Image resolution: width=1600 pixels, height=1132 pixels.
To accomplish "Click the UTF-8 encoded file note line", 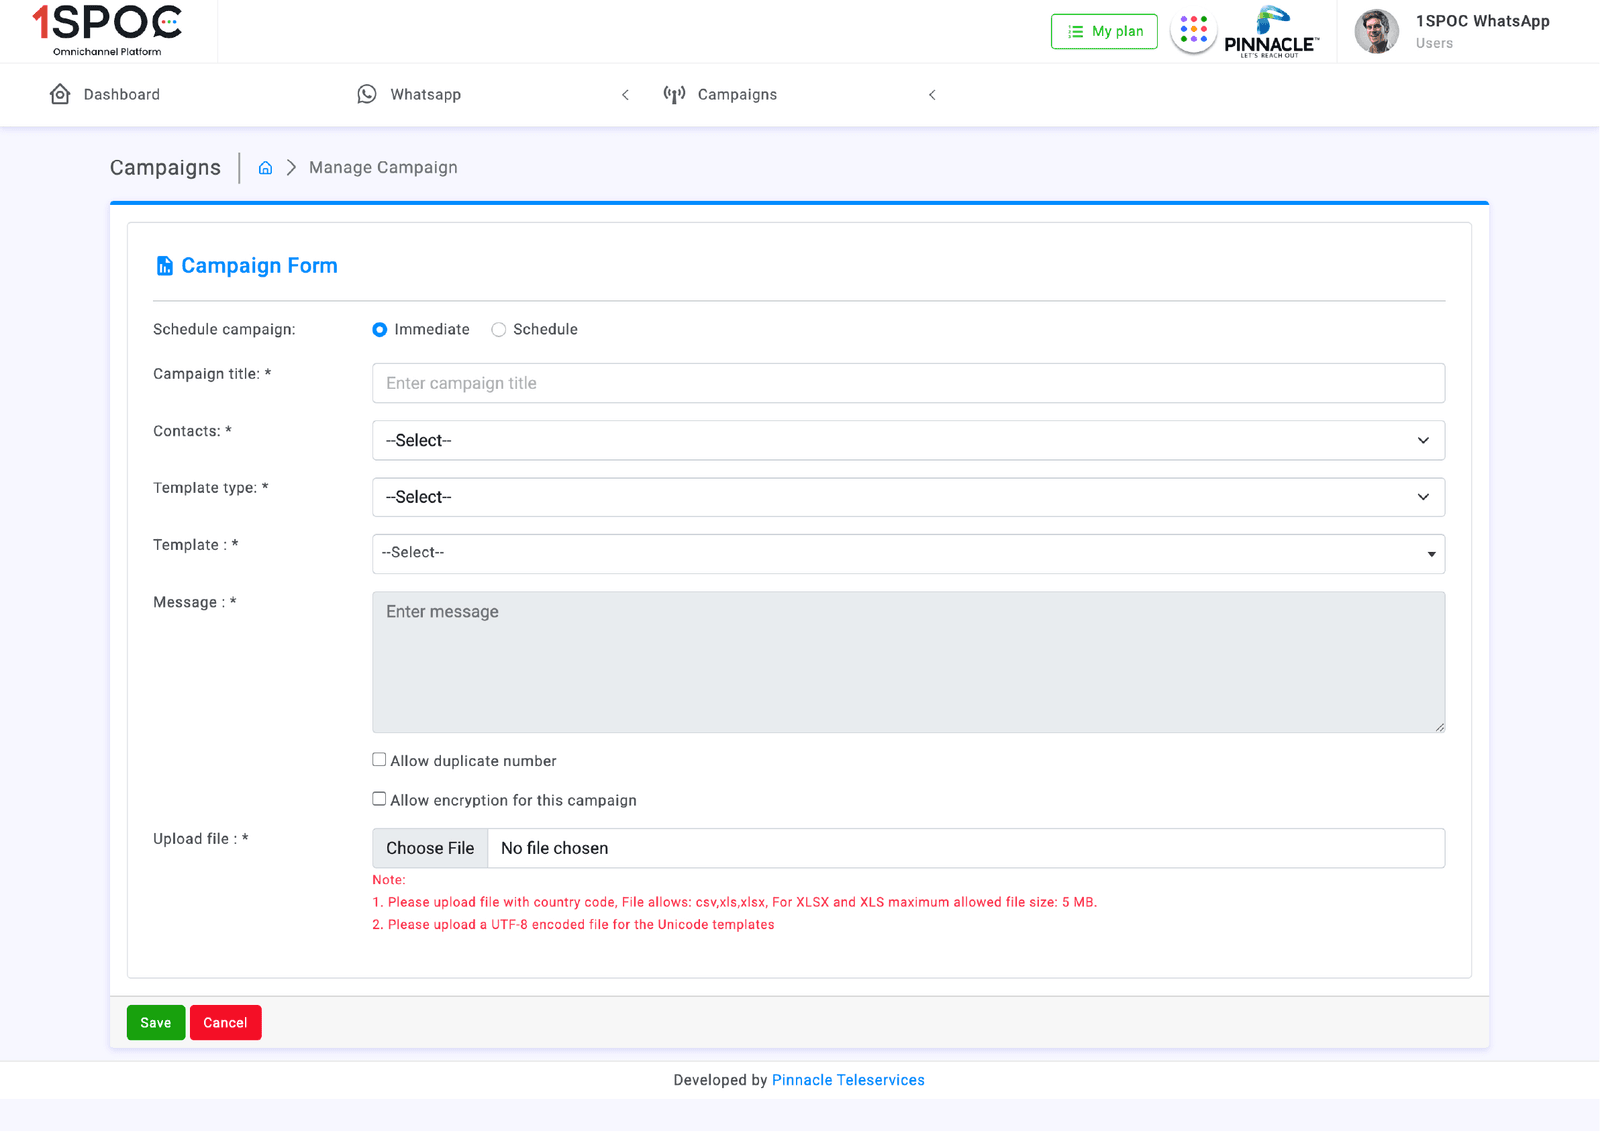I will point(573,925).
